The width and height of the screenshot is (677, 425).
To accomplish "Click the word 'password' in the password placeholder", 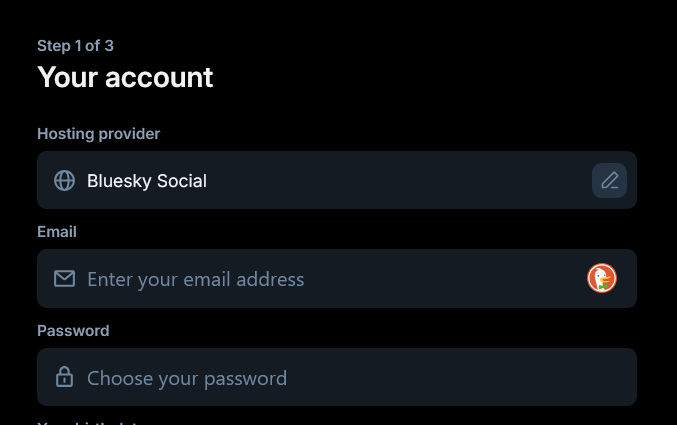I will click(245, 379).
